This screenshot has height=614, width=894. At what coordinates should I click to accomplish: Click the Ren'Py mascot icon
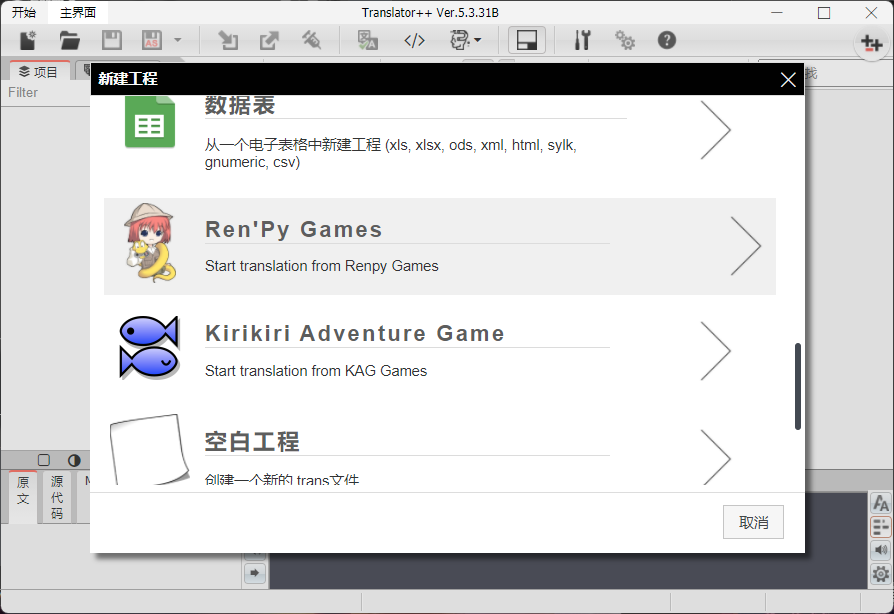(149, 243)
